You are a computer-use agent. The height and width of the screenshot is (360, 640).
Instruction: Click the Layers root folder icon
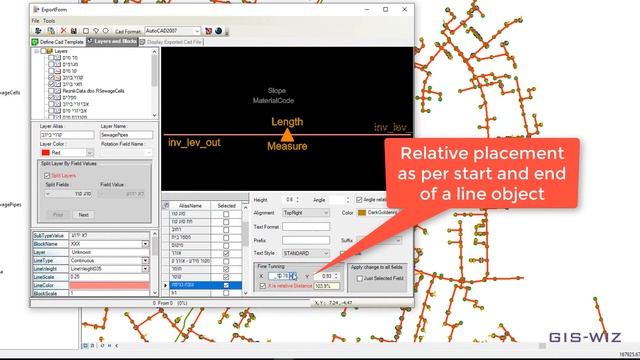click(50, 51)
